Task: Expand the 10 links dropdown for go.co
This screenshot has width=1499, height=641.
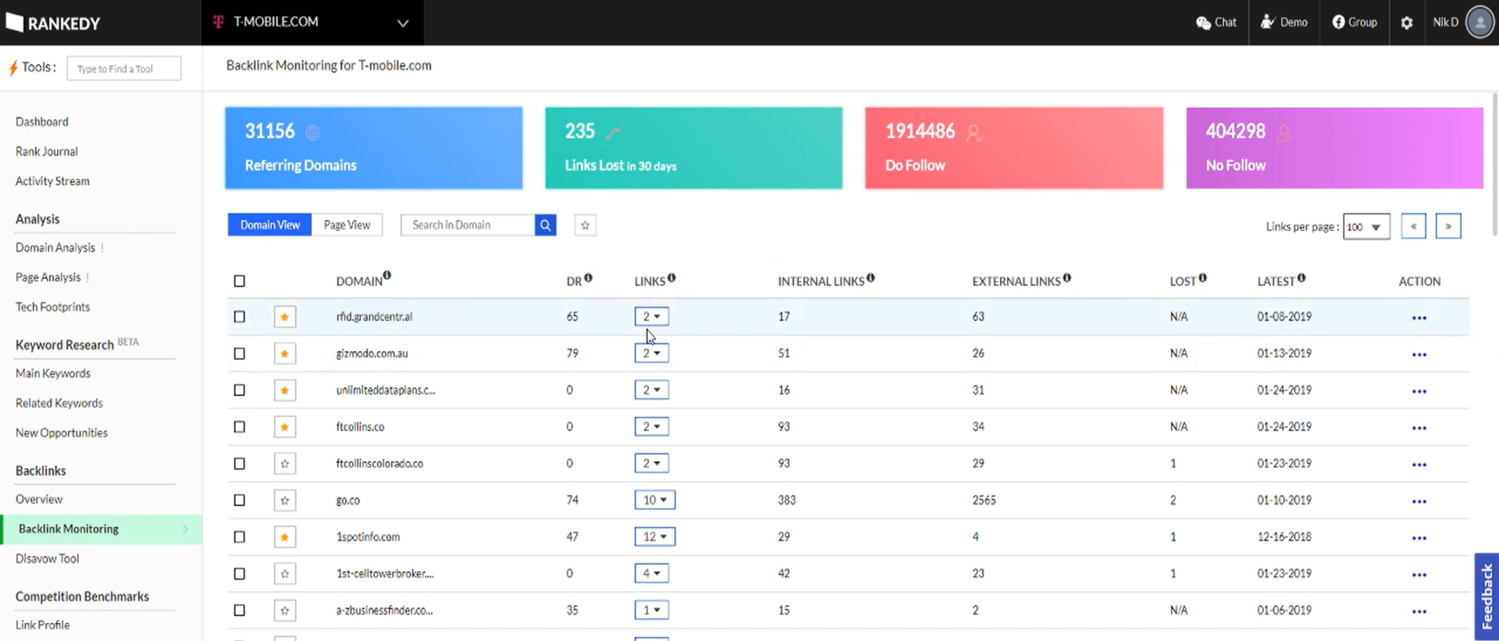Action: [x=655, y=500]
